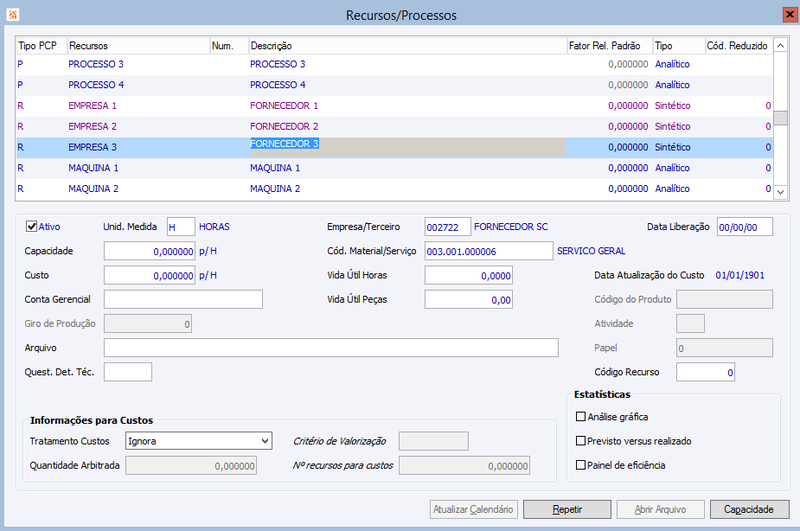Click the Conta Gerencial input field
Screen dimensions: 800x531
pyautogui.click(x=183, y=299)
